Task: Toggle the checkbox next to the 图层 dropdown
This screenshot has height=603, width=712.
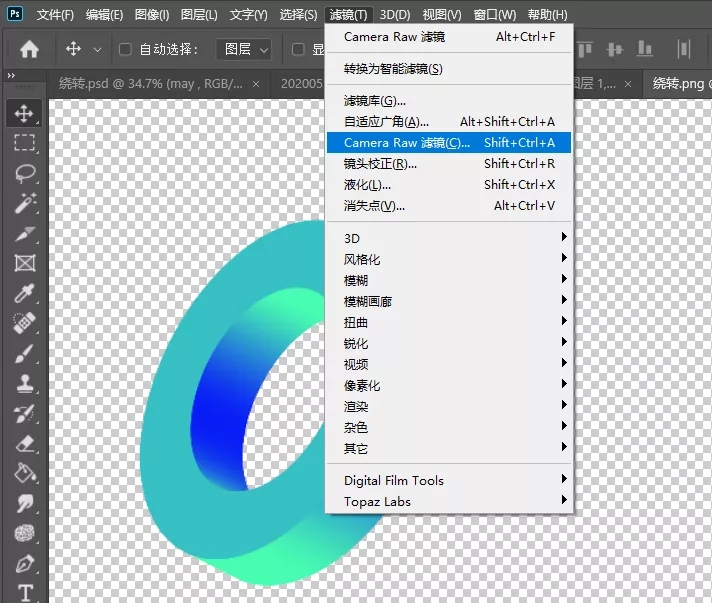Action: (x=298, y=49)
